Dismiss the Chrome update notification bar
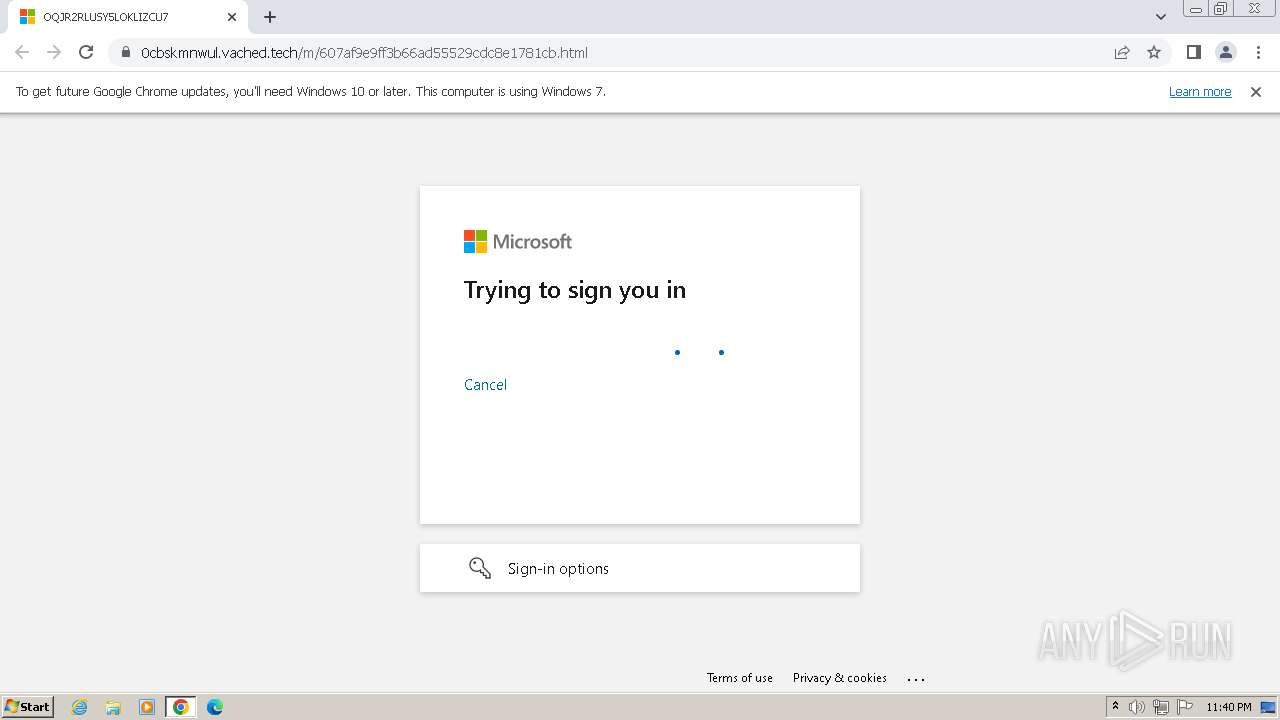 click(x=1256, y=92)
